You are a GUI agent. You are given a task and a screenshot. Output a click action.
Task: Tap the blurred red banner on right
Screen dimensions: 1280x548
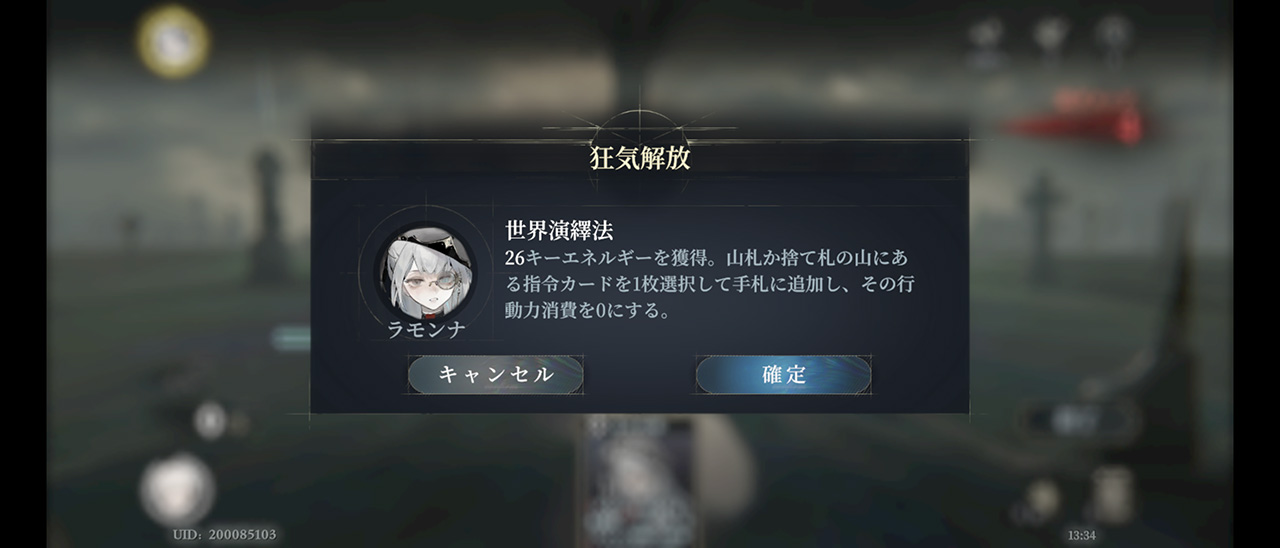click(x=1078, y=118)
